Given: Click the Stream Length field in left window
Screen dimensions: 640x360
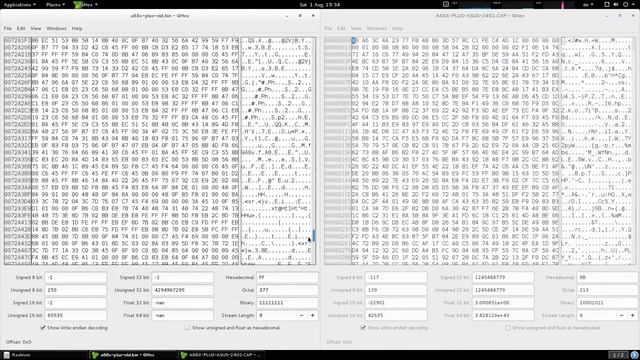Looking at the screenshot, I should 277,316.
